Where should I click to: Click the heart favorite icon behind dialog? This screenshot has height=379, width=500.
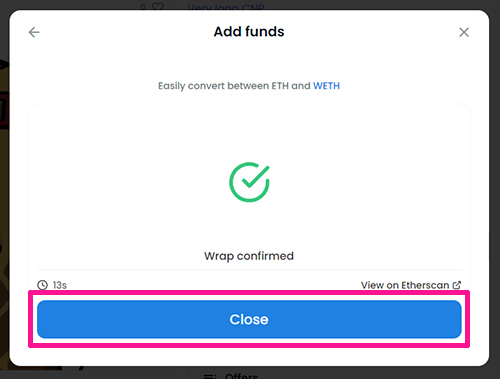click(158, 6)
